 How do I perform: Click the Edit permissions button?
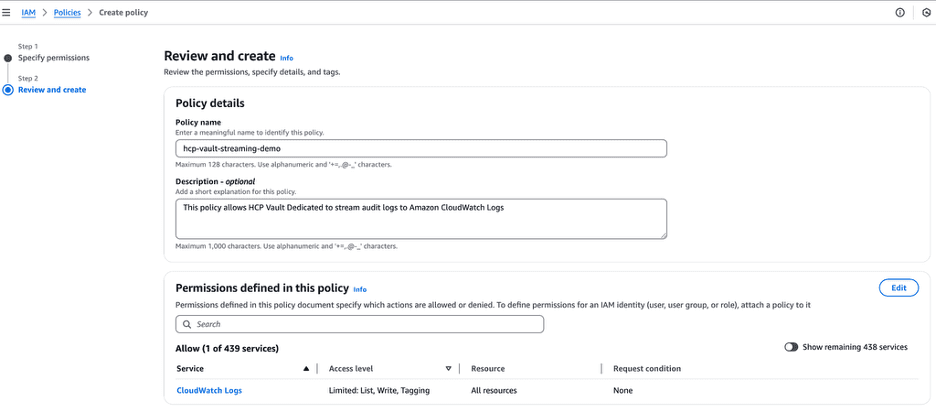(898, 288)
